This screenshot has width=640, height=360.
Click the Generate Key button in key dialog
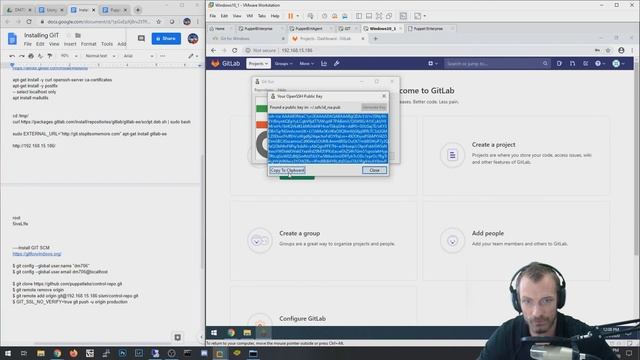pyautogui.click(x=374, y=107)
